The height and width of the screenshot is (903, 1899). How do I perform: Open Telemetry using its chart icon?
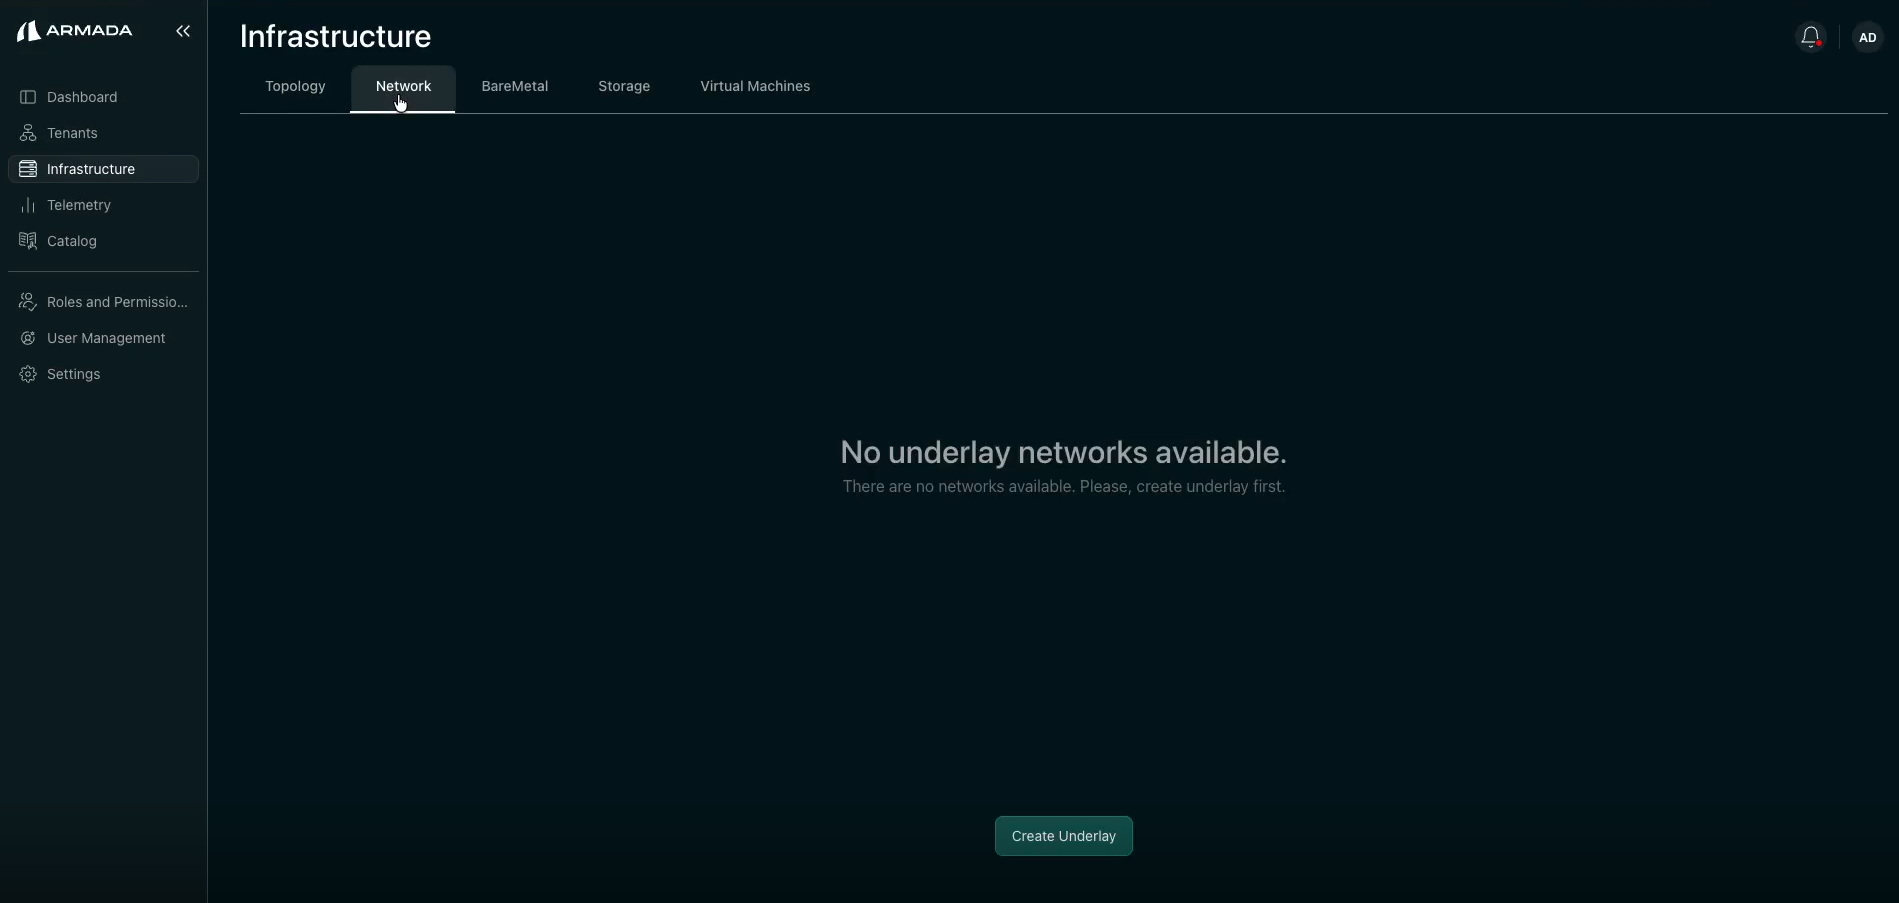coord(27,205)
